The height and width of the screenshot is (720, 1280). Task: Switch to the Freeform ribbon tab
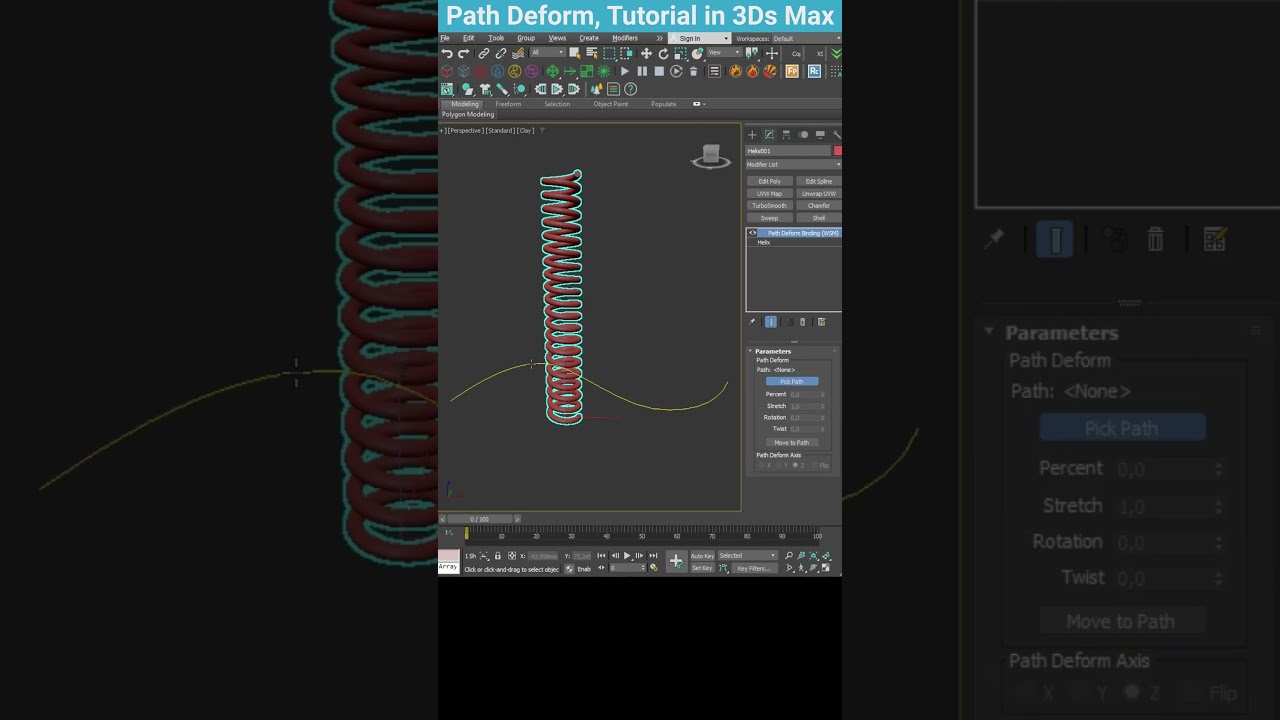click(x=508, y=104)
